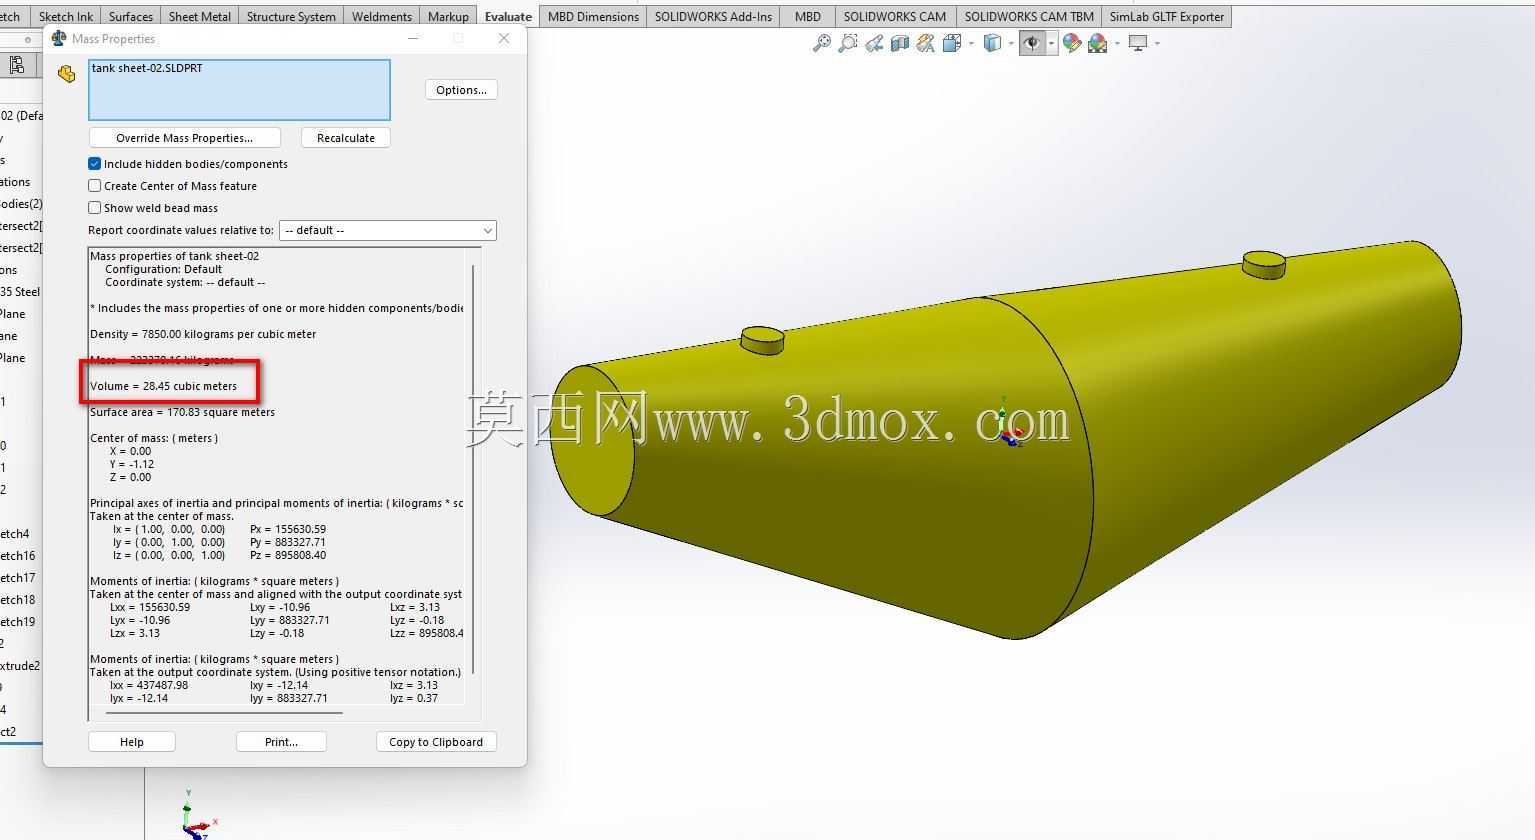This screenshot has width=1535, height=840.
Task: Open Dynamic Annotation Views icon
Action: click(x=926, y=43)
